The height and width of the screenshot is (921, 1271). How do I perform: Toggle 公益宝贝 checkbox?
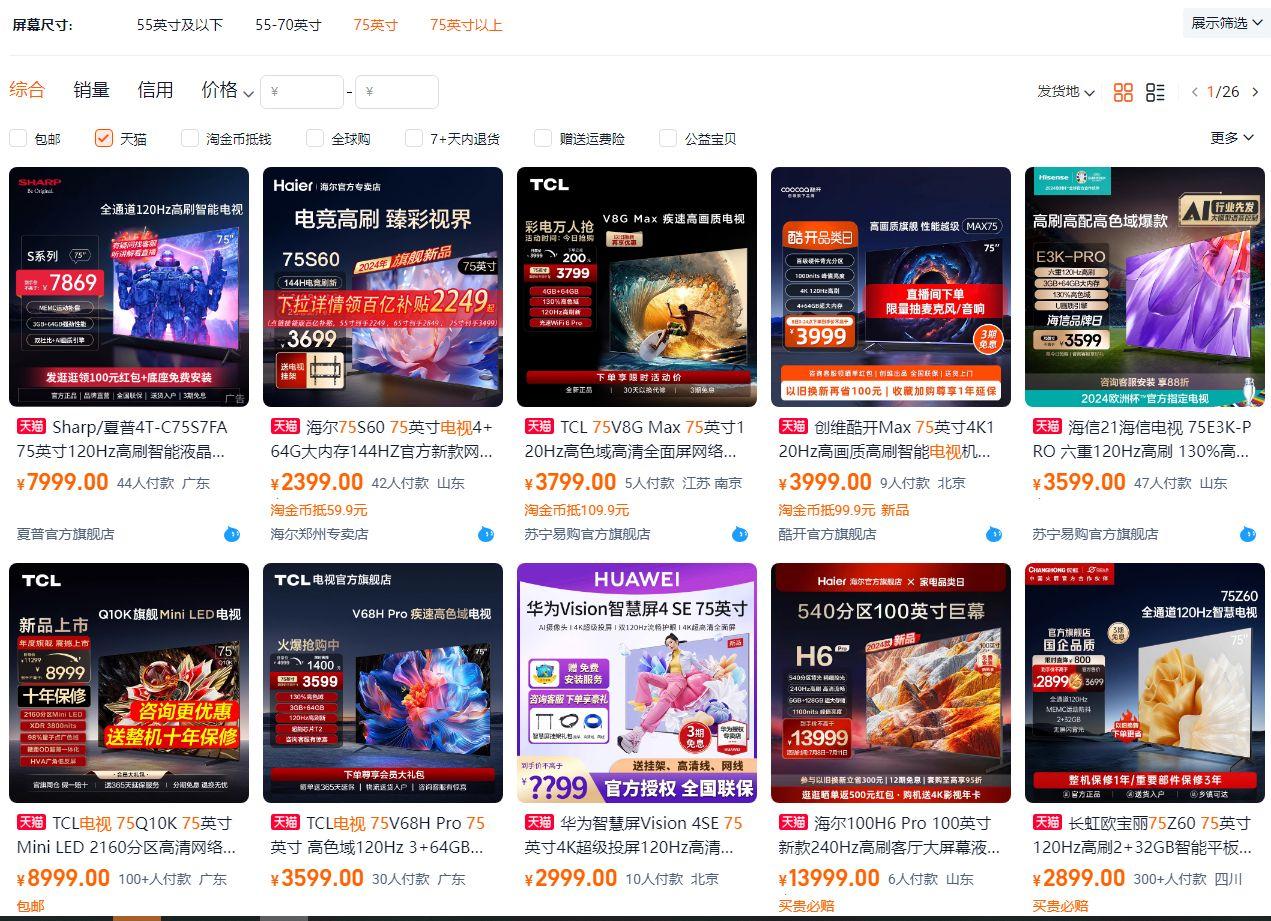668,138
